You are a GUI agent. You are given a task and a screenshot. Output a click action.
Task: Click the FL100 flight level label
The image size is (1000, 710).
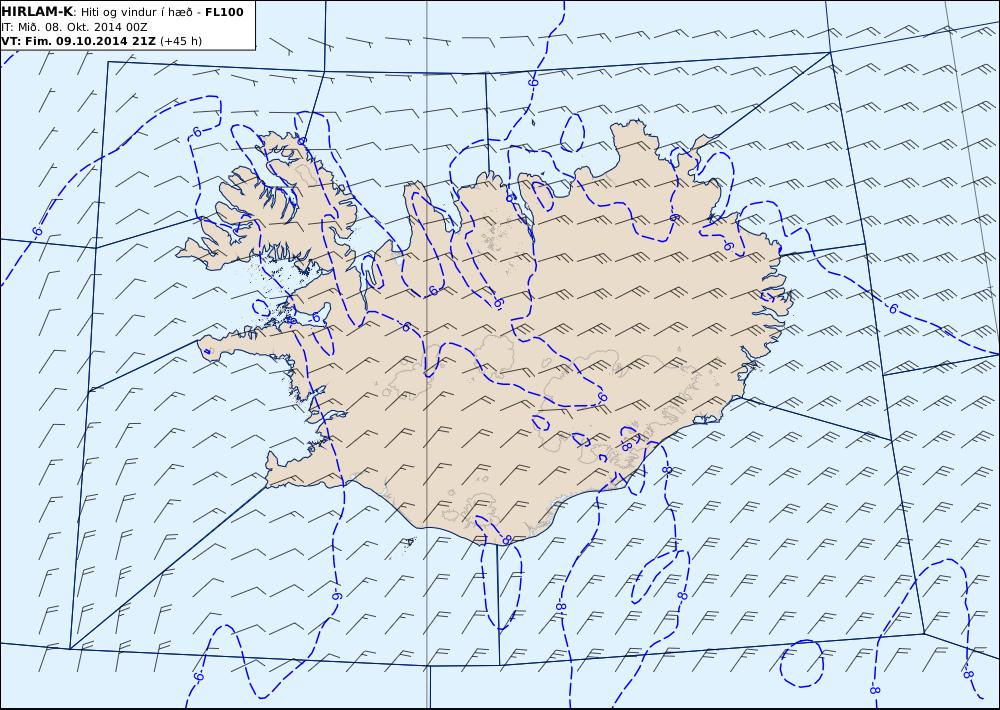pos(224,12)
